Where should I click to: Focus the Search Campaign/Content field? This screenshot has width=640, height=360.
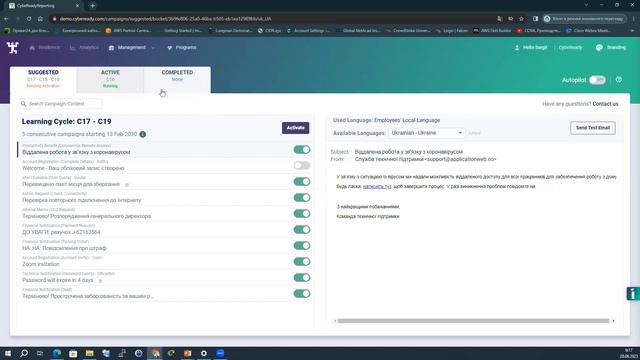click(x=60, y=104)
